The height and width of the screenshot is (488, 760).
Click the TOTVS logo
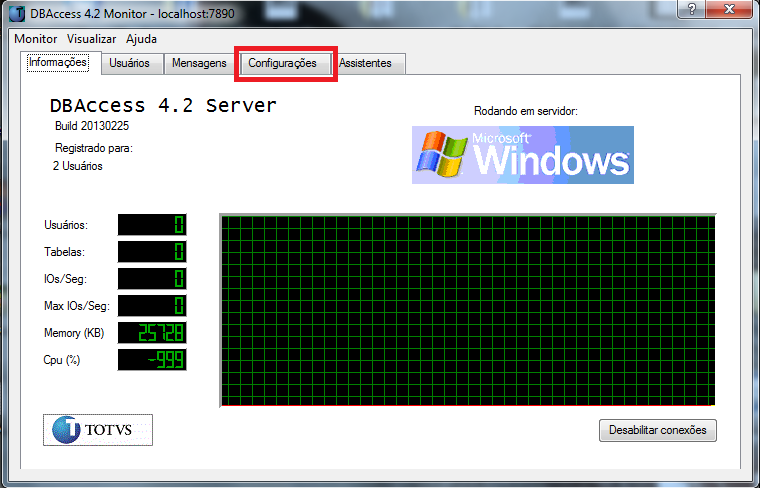pos(98,430)
